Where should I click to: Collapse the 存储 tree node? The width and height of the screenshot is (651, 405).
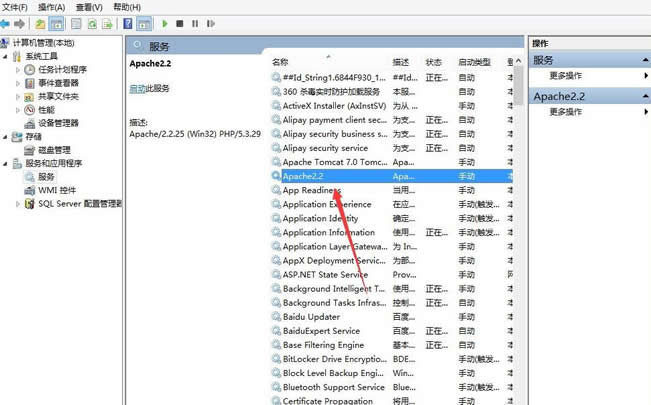coord(5,137)
